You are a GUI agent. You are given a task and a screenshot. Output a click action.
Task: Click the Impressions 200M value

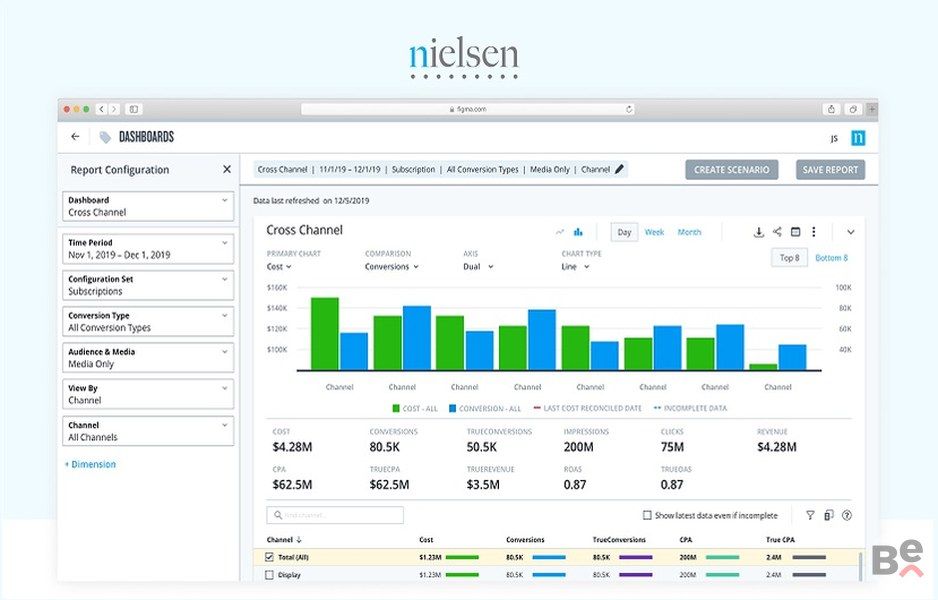pos(578,447)
